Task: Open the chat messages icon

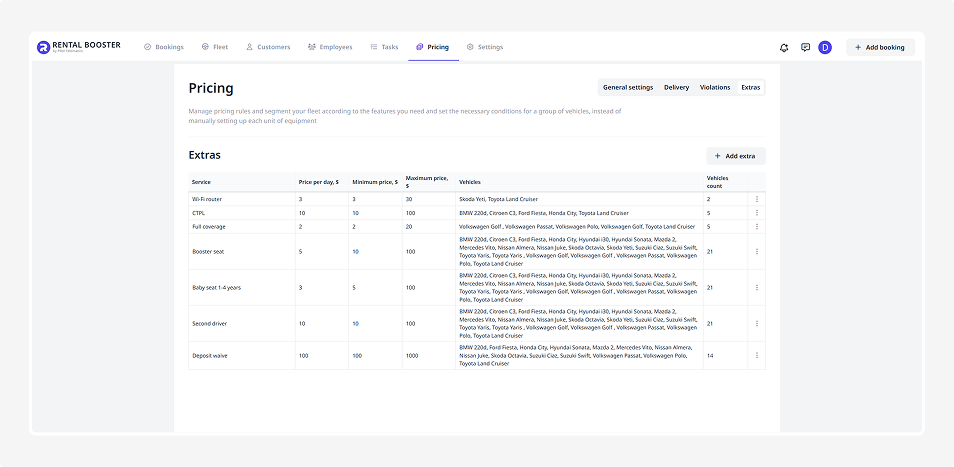Action: [x=805, y=47]
